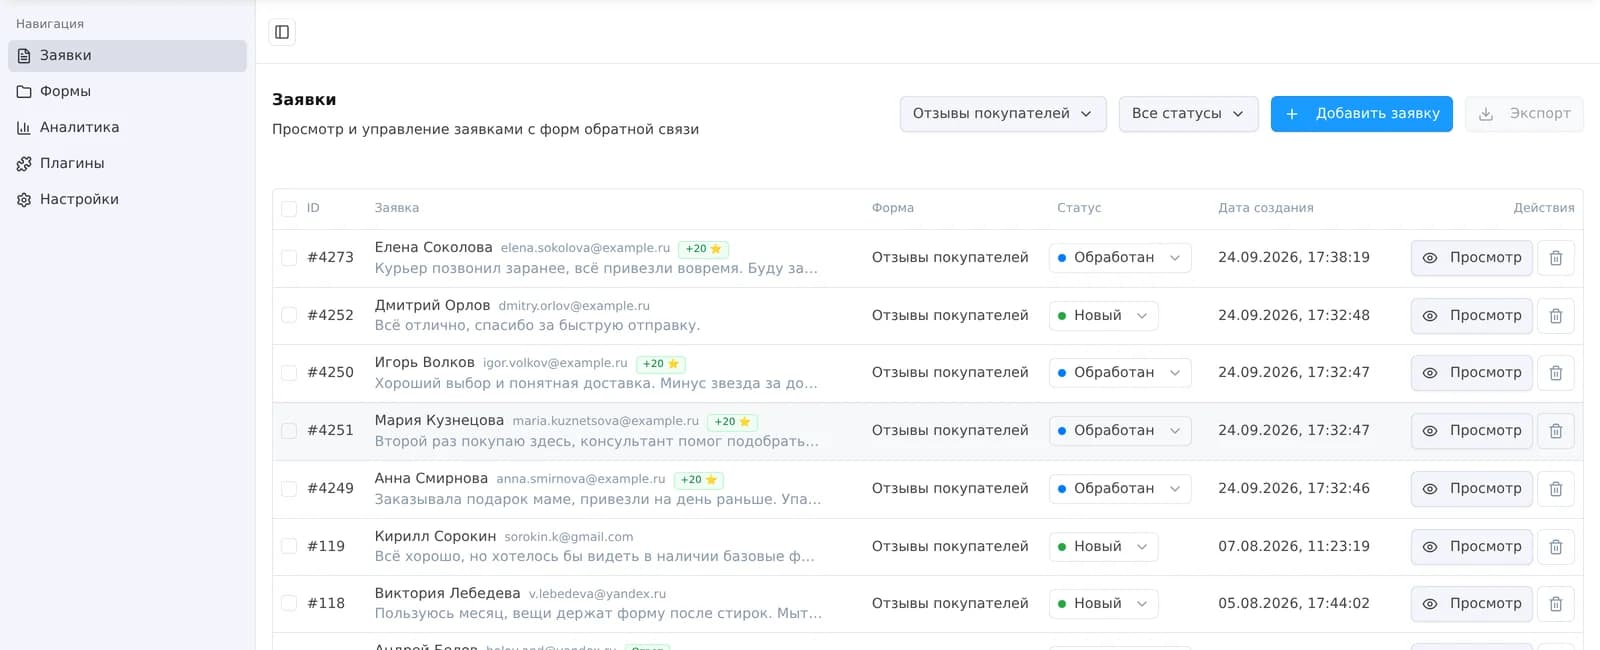Click email v.lebedeva@yandex.ru
Viewport: 1600px width, 650px height.
pyautogui.click(x=597, y=594)
